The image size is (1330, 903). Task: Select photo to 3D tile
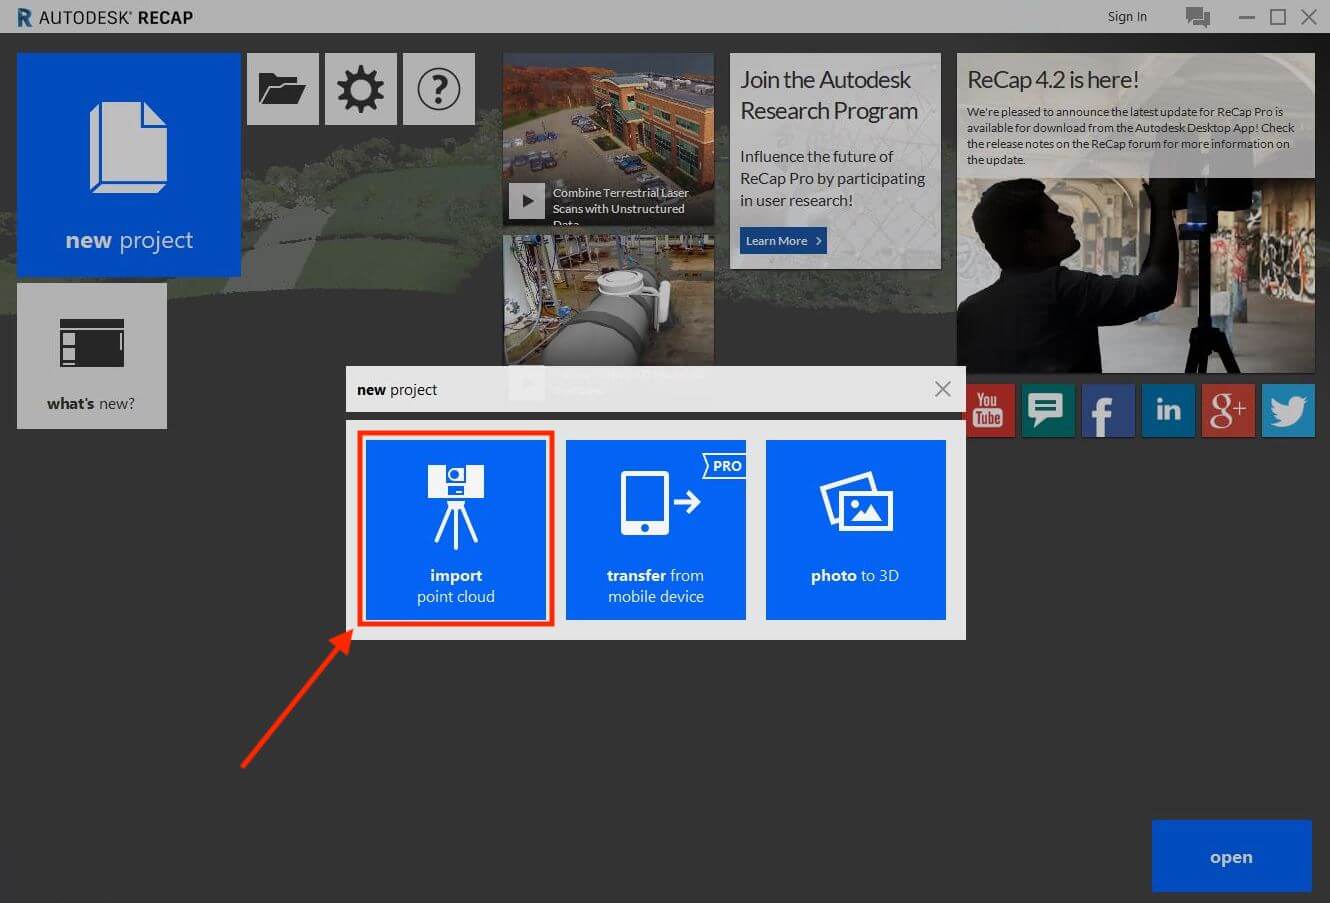pos(856,530)
